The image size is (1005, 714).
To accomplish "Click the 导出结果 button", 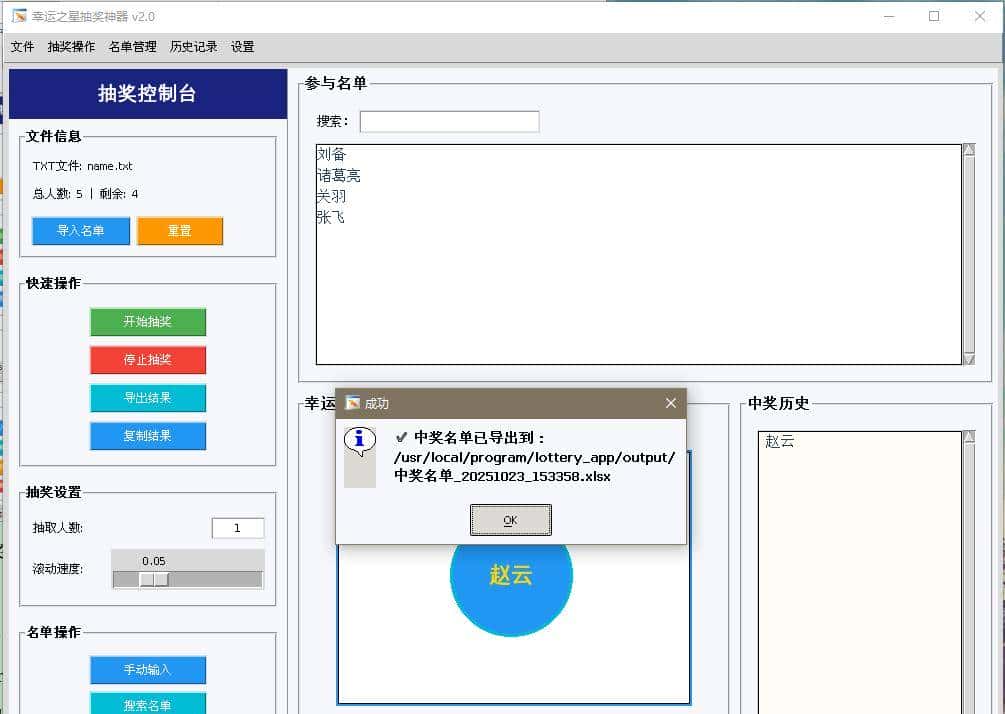I will coord(148,398).
